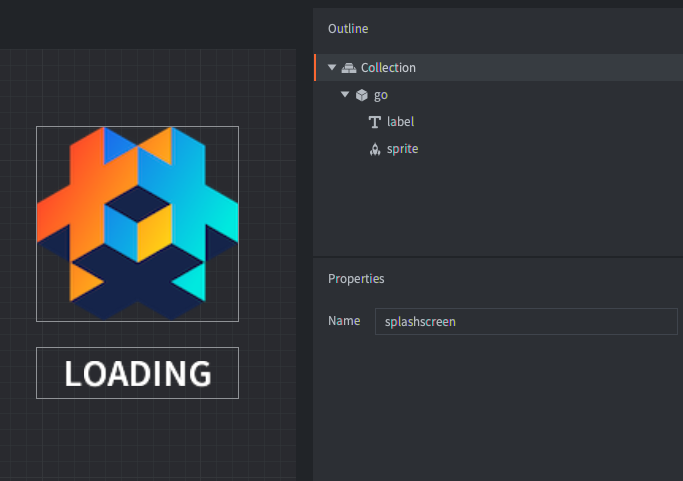This screenshot has height=481, width=683.
Task: Select the LOADING text label in the scene
Action: coord(137,373)
